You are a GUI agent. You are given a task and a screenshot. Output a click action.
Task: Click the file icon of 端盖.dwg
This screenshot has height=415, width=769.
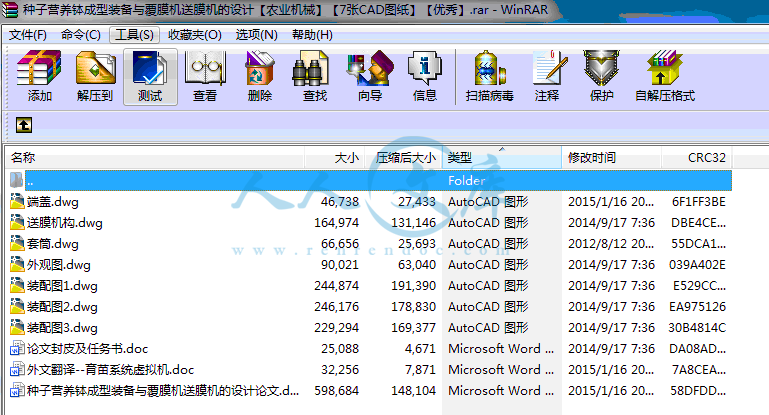(x=17, y=201)
